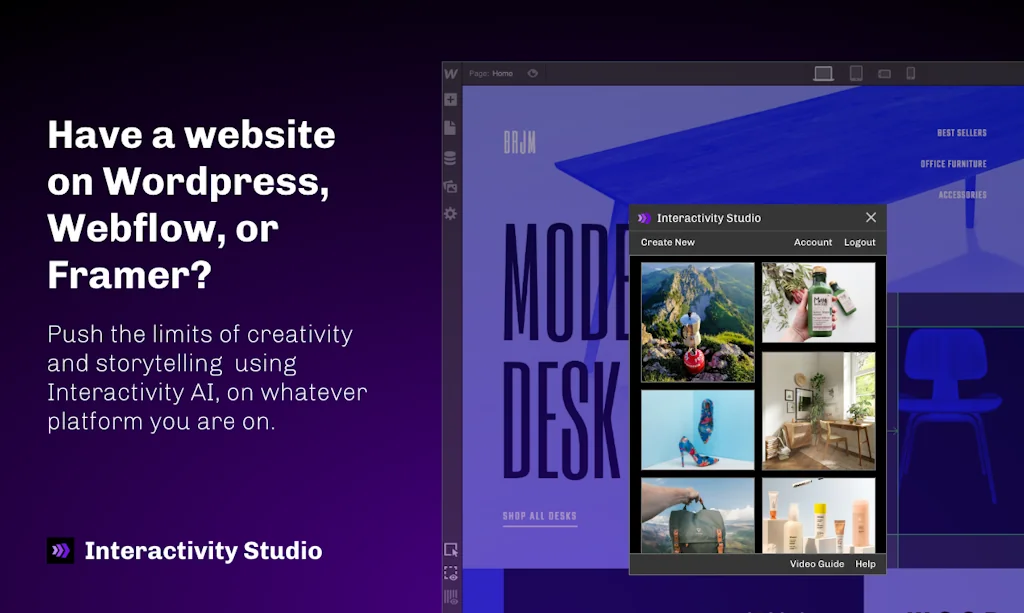Viewport: 1024px width, 613px height.
Task: Open the project Settings gear
Action: (x=451, y=212)
